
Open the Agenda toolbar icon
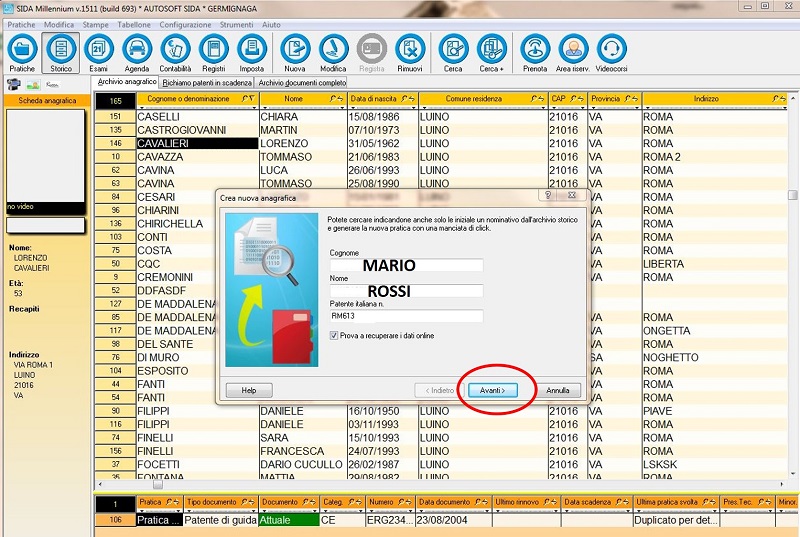coord(137,50)
